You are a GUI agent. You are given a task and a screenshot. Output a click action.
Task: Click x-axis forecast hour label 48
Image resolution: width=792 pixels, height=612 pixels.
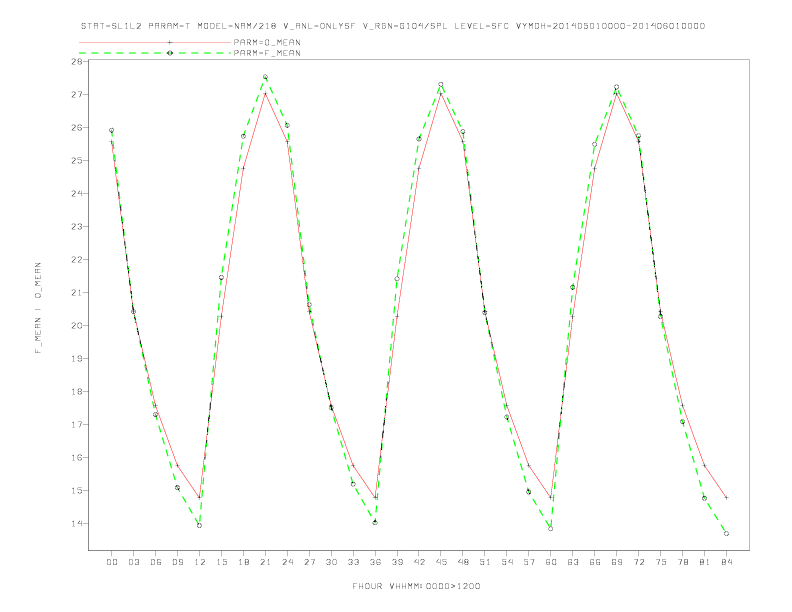(463, 562)
